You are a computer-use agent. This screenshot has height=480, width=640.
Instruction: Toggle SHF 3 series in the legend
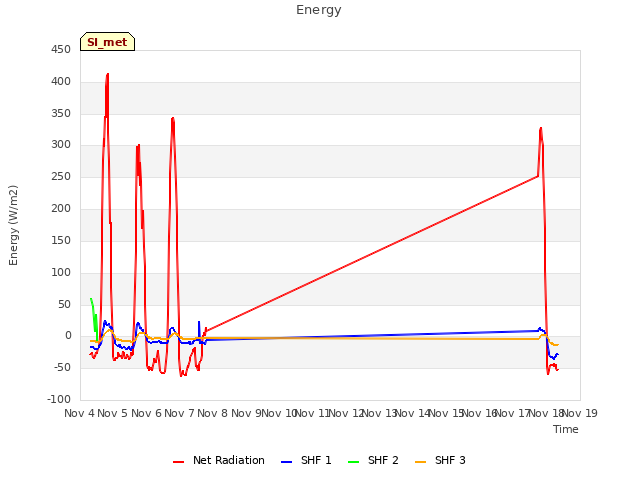pos(440,460)
